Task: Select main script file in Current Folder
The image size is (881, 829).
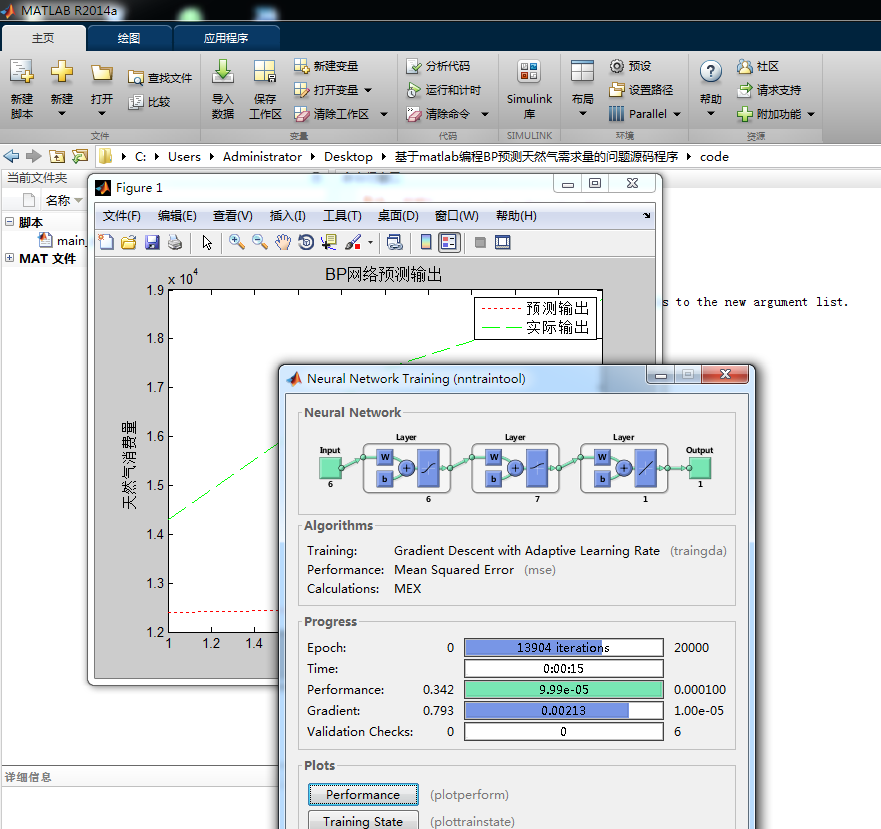Action: pos(62,241)
